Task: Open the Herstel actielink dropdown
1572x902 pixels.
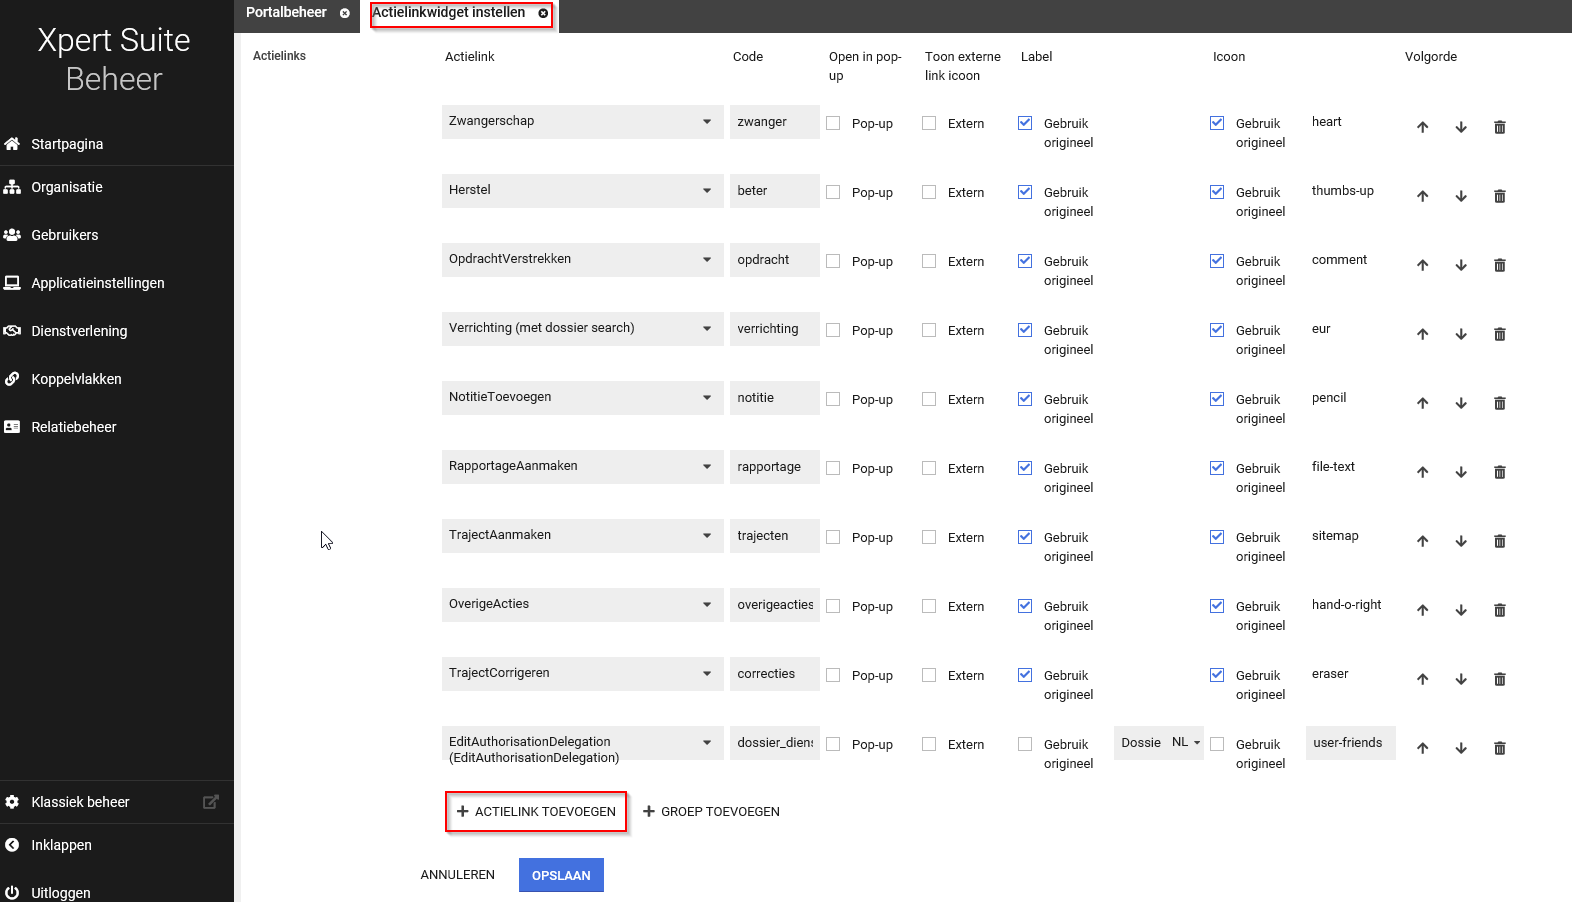Action: (582, 190)
